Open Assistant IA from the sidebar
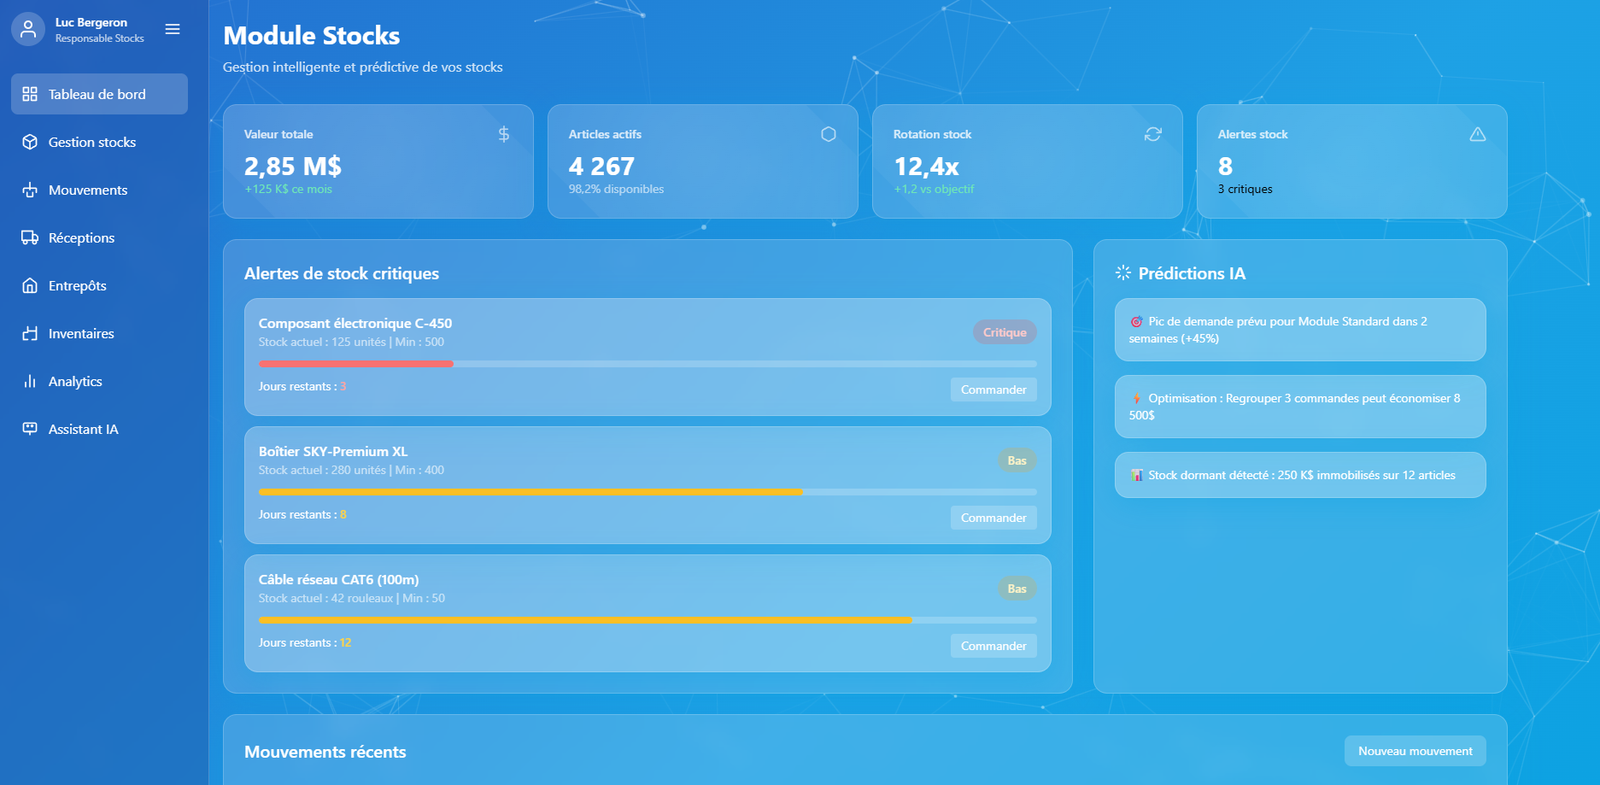The image size is (1600, 785). (83, 429)
